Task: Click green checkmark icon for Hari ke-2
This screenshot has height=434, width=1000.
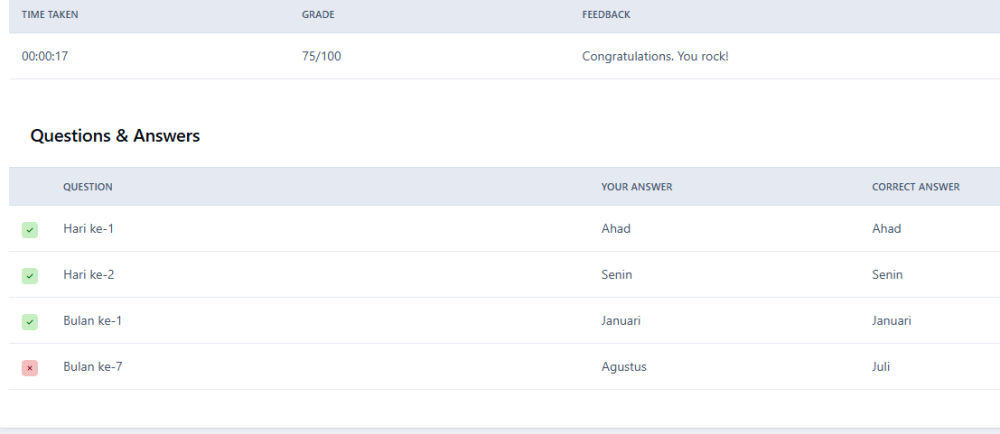Action: click(x=30, y=276)
